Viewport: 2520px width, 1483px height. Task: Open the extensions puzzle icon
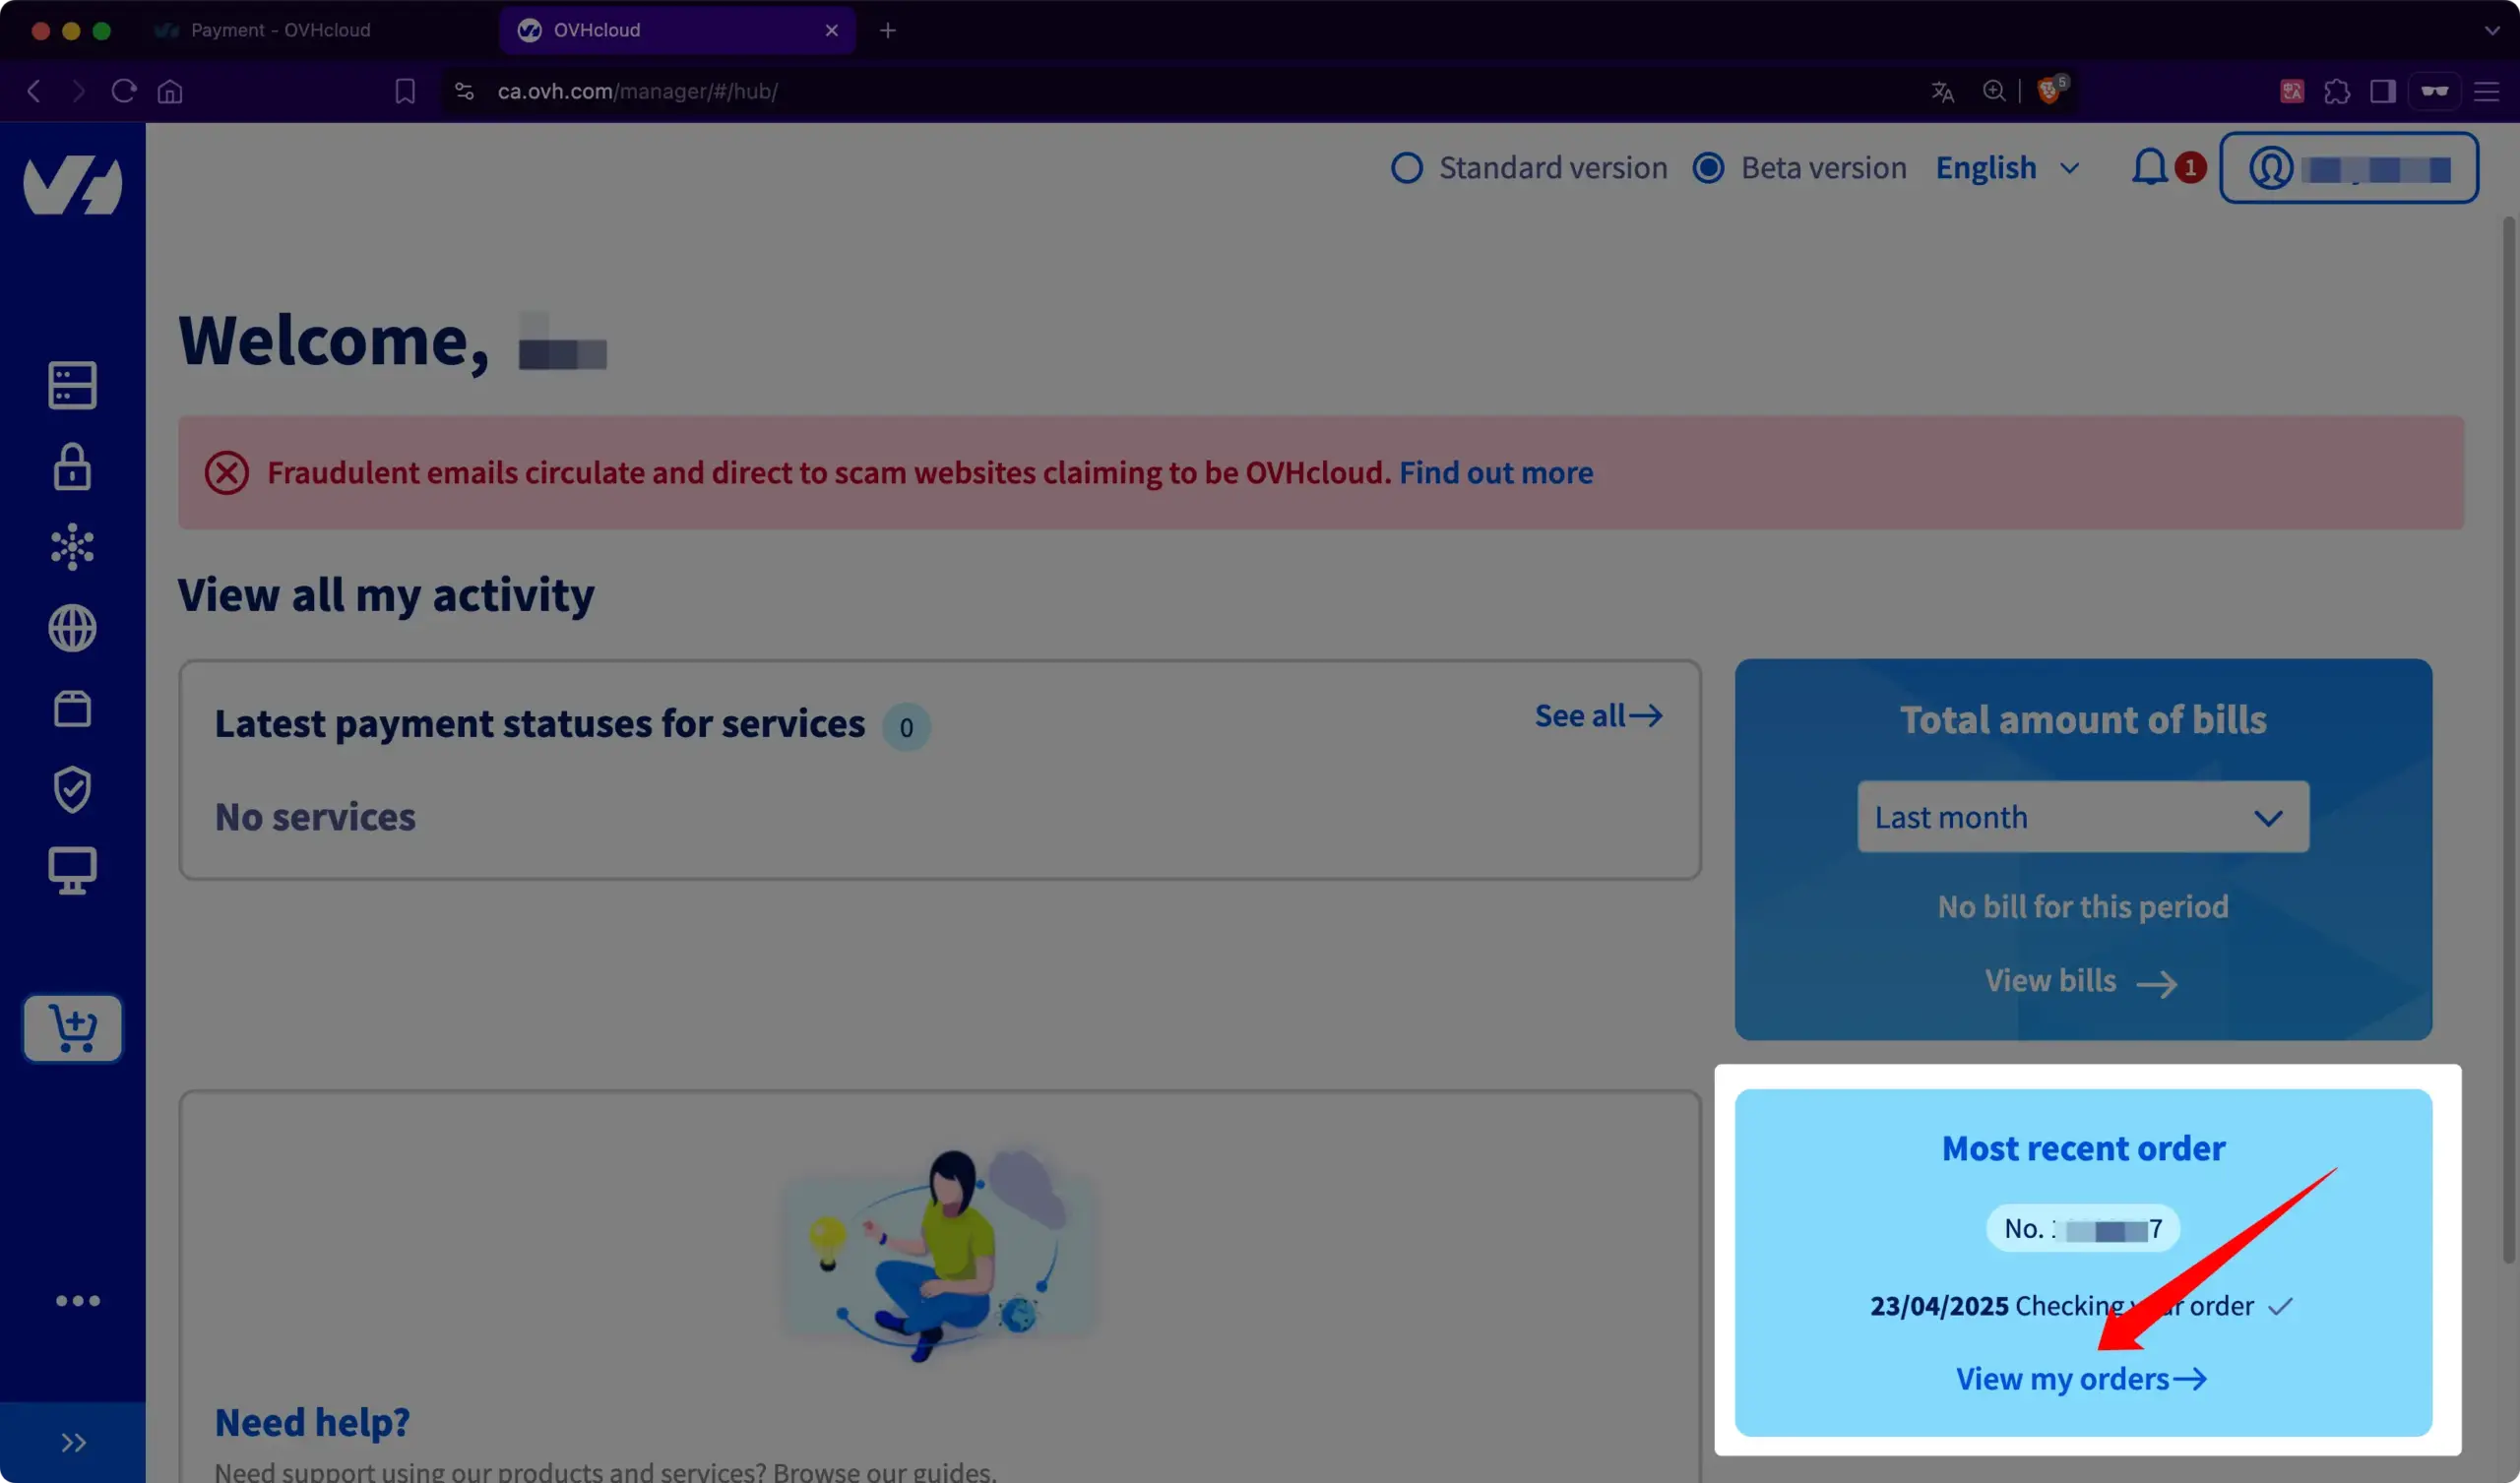click(2337, 91)
